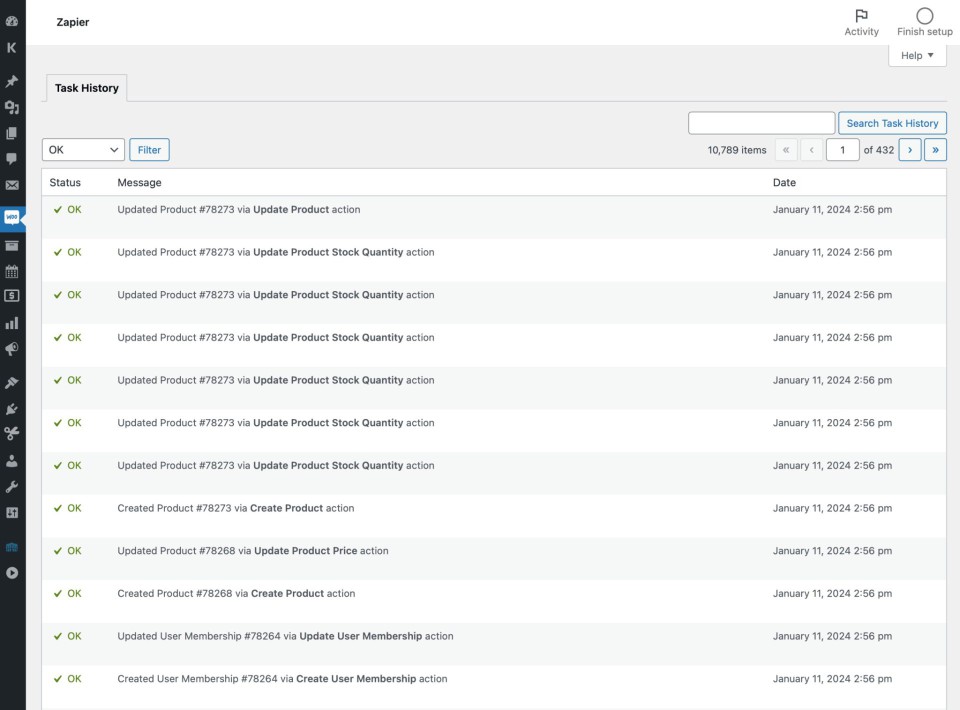
Task: Go to the next page of results
Action: [910, 150]
